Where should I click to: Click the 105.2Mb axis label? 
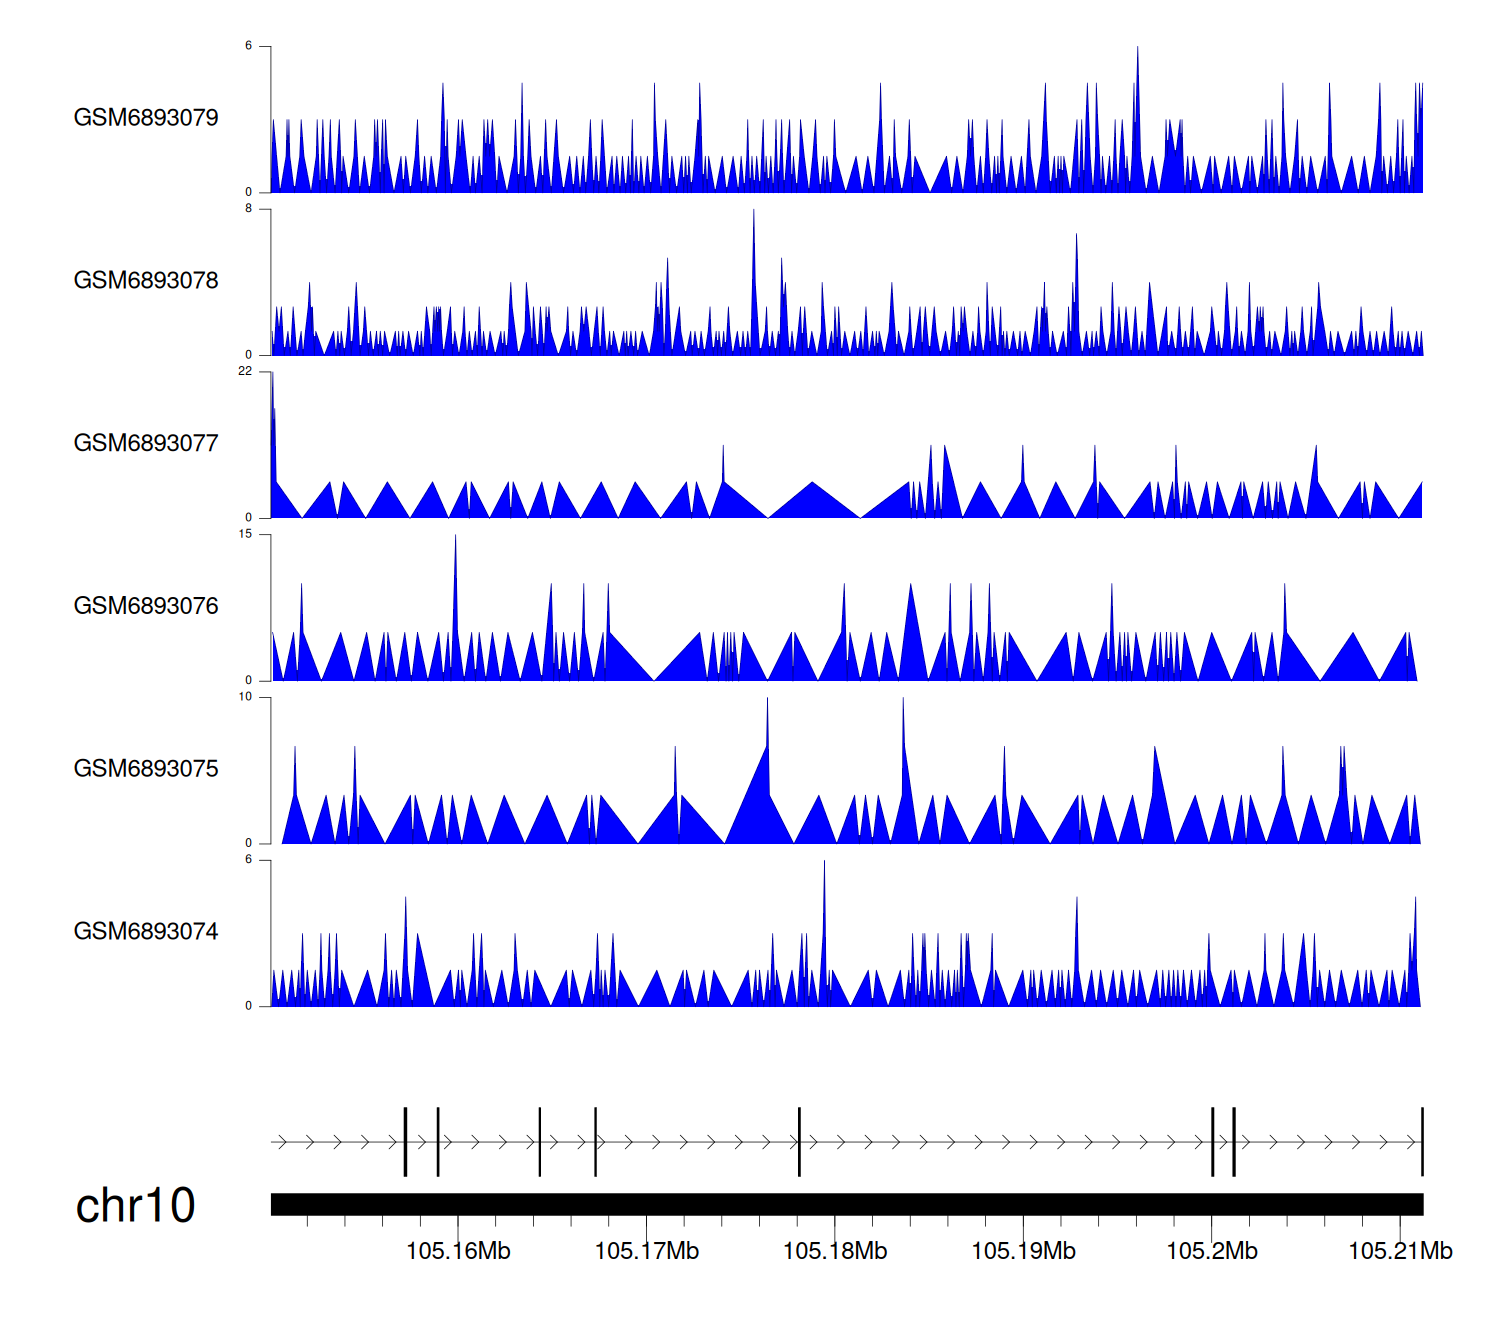(1212, 1251)
